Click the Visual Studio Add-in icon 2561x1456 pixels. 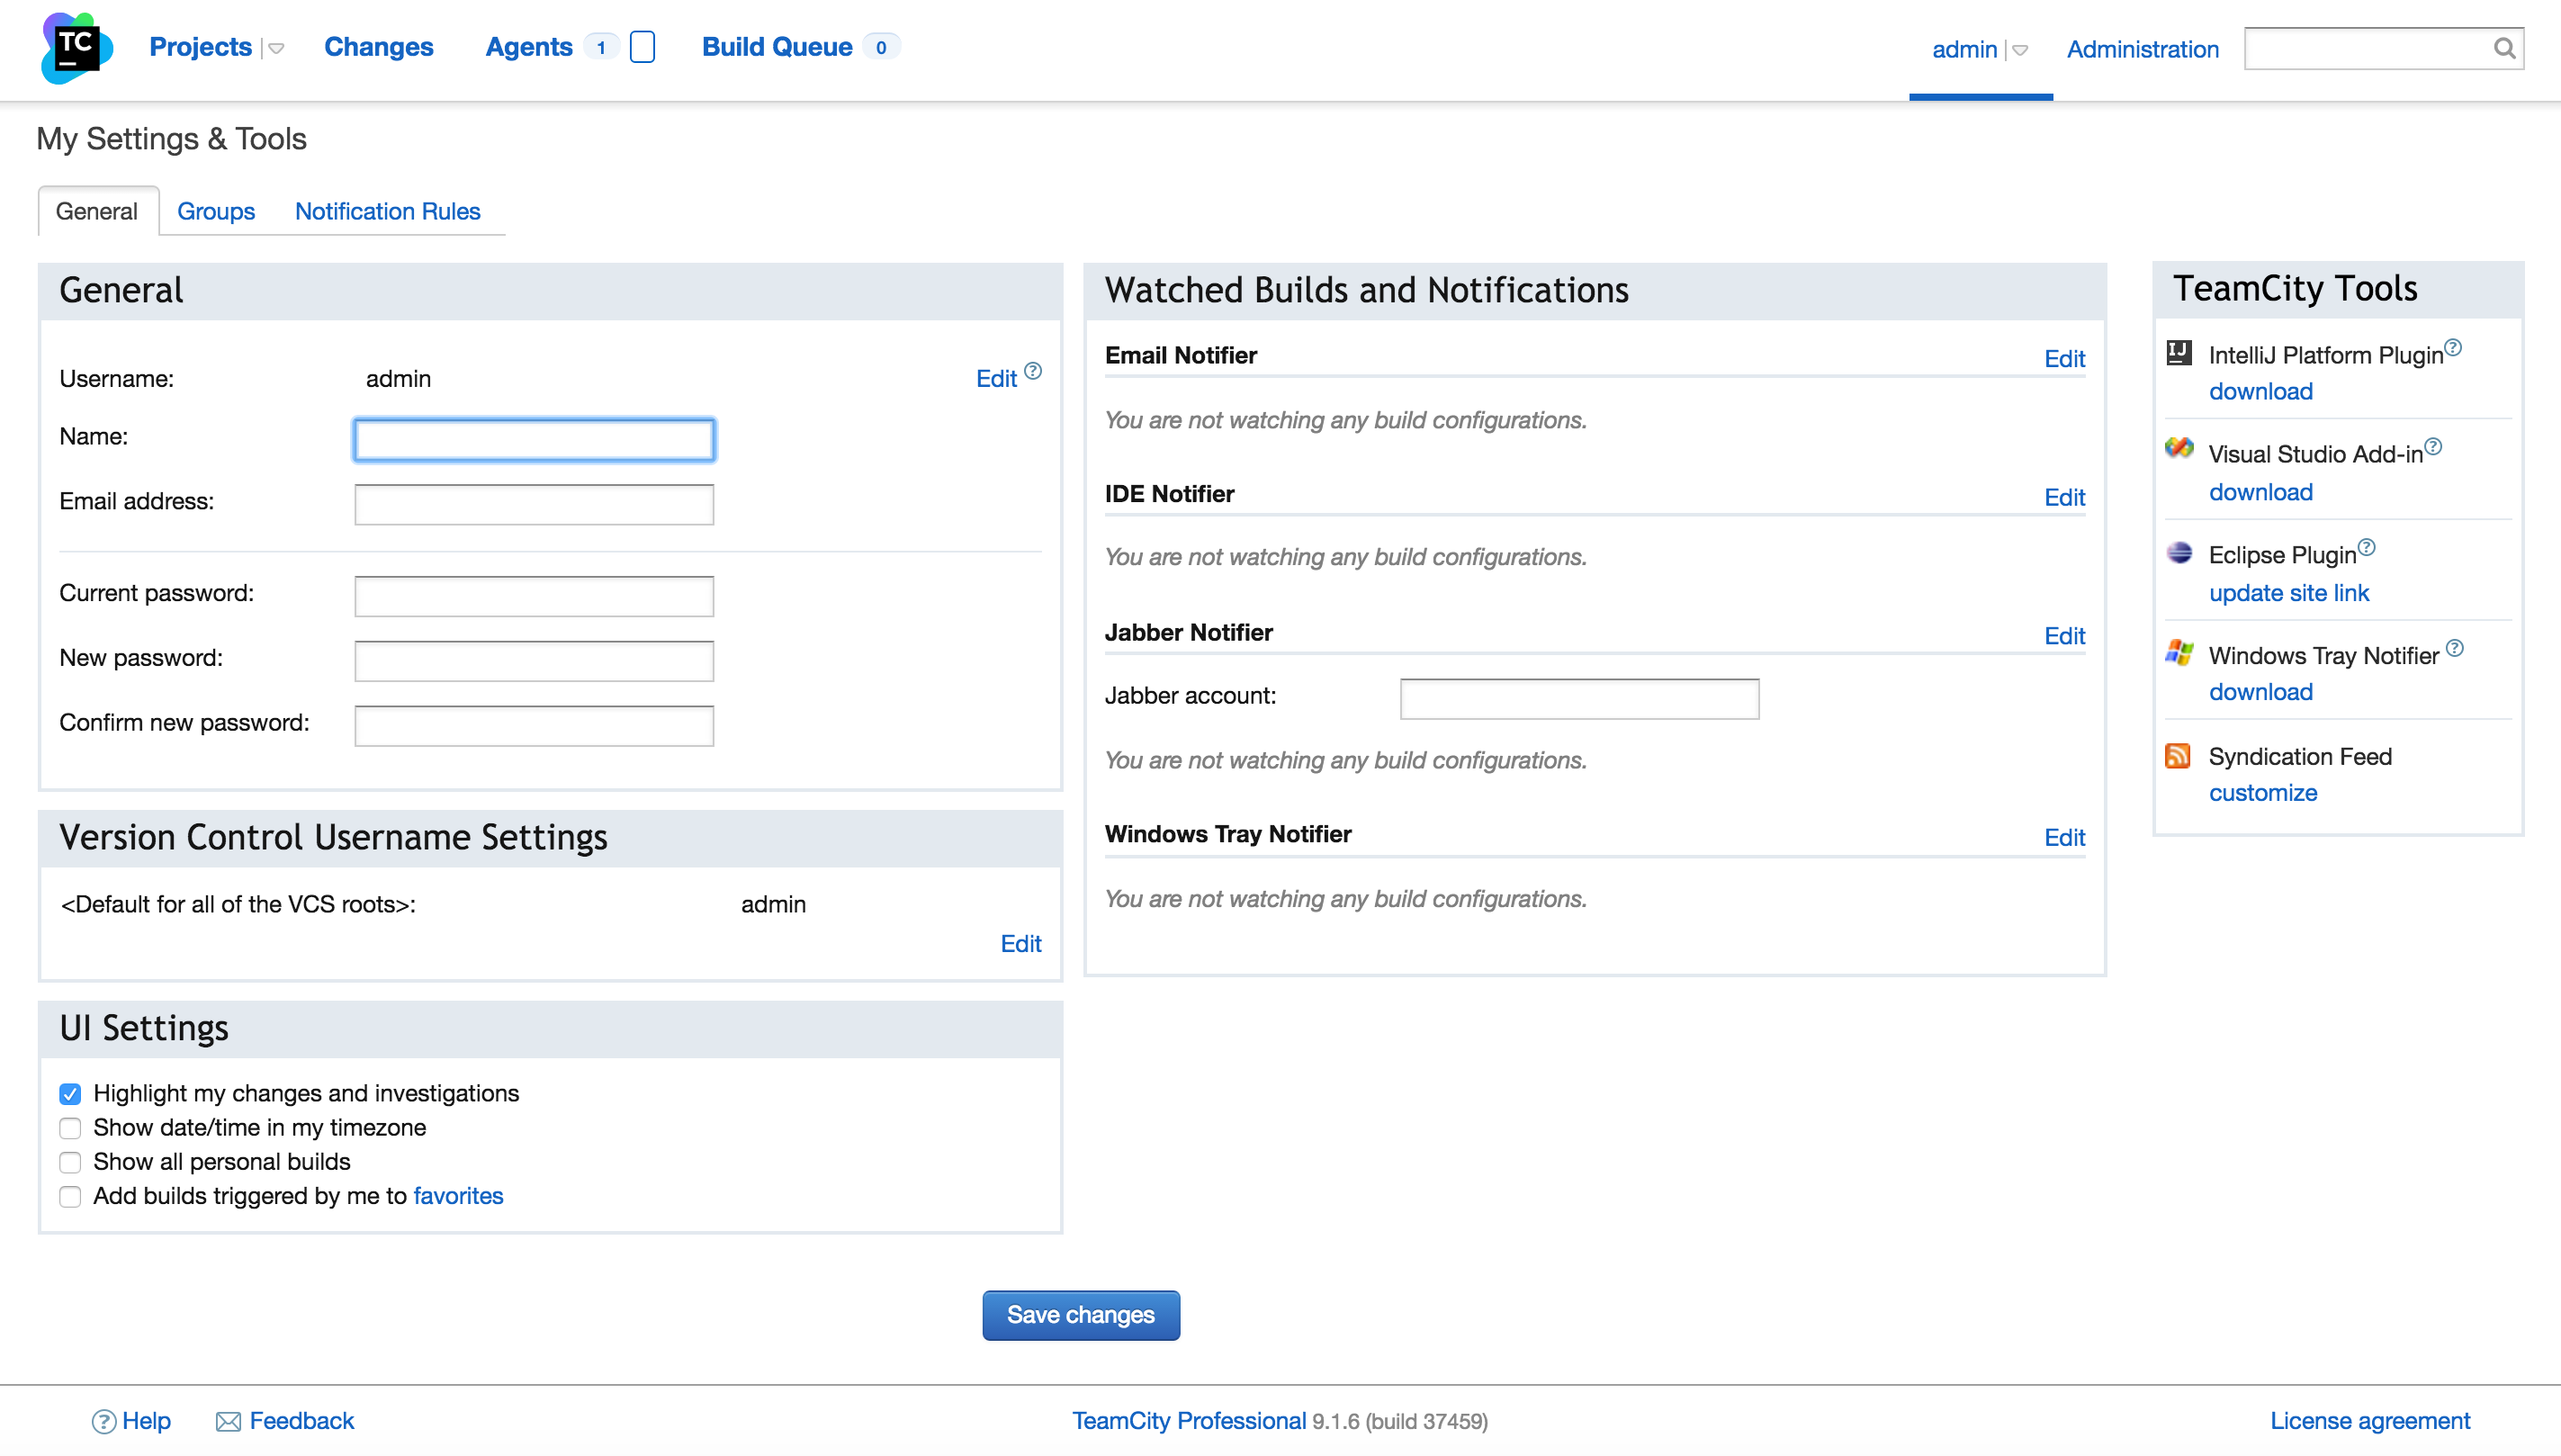[2179, 449]
